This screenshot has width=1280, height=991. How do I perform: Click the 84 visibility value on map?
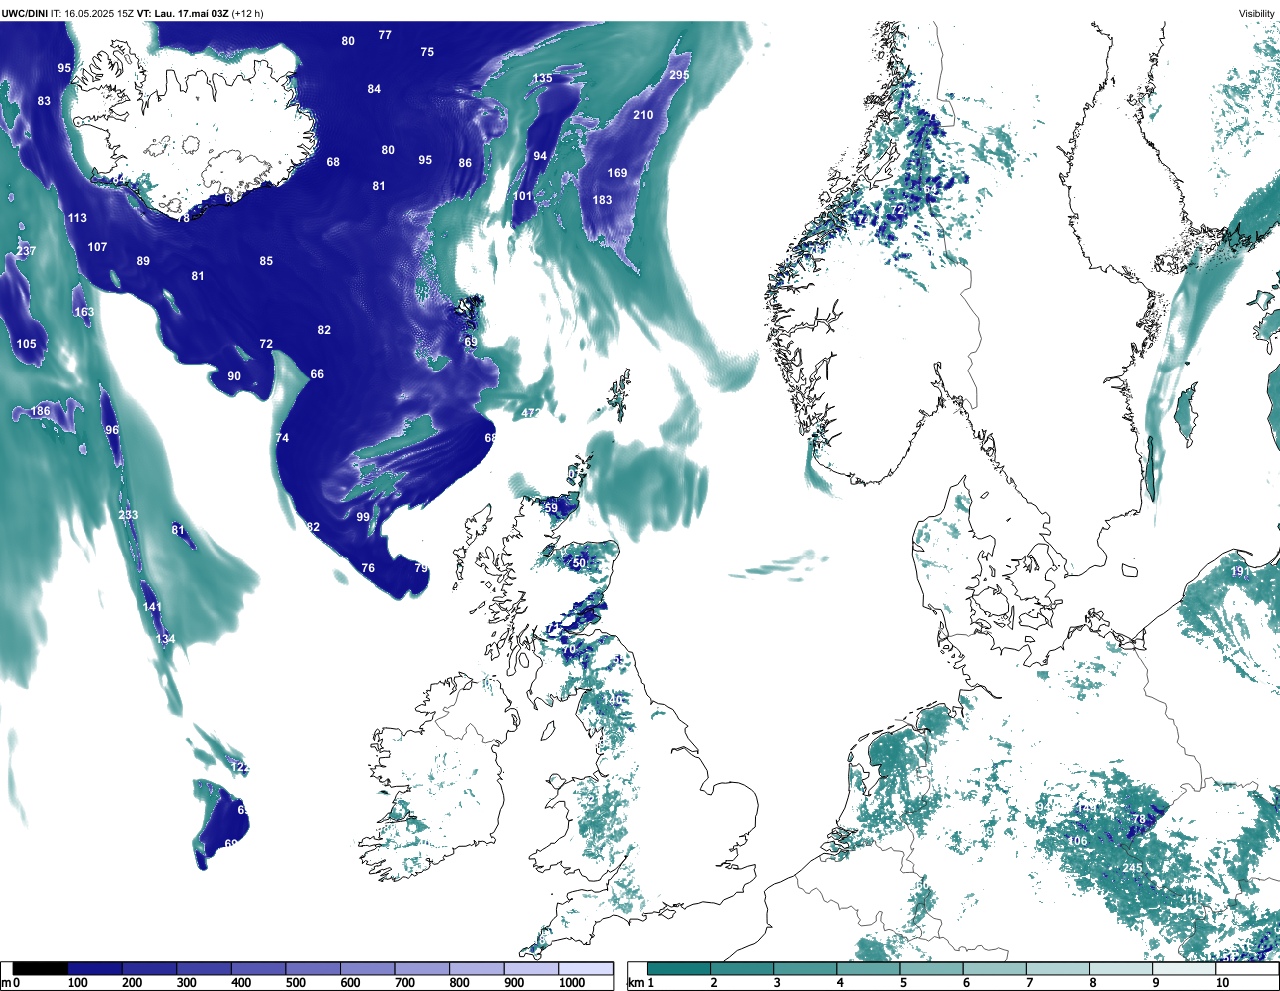(374, 89)
